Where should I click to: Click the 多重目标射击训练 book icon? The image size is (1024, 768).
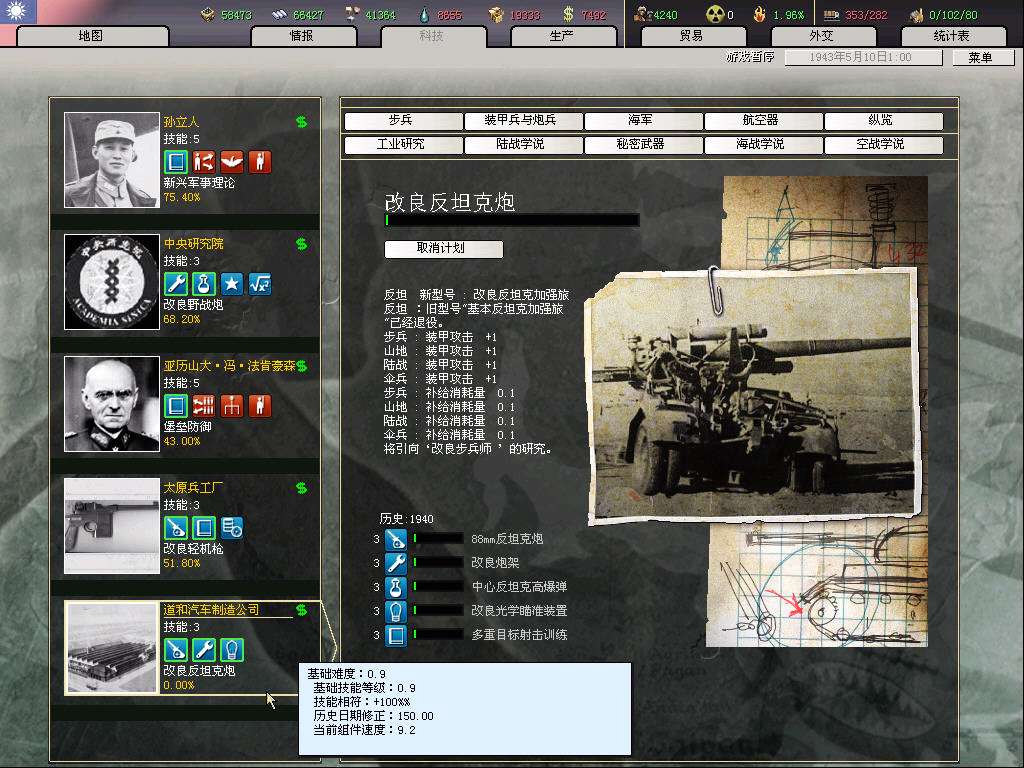tap(396, 635)
